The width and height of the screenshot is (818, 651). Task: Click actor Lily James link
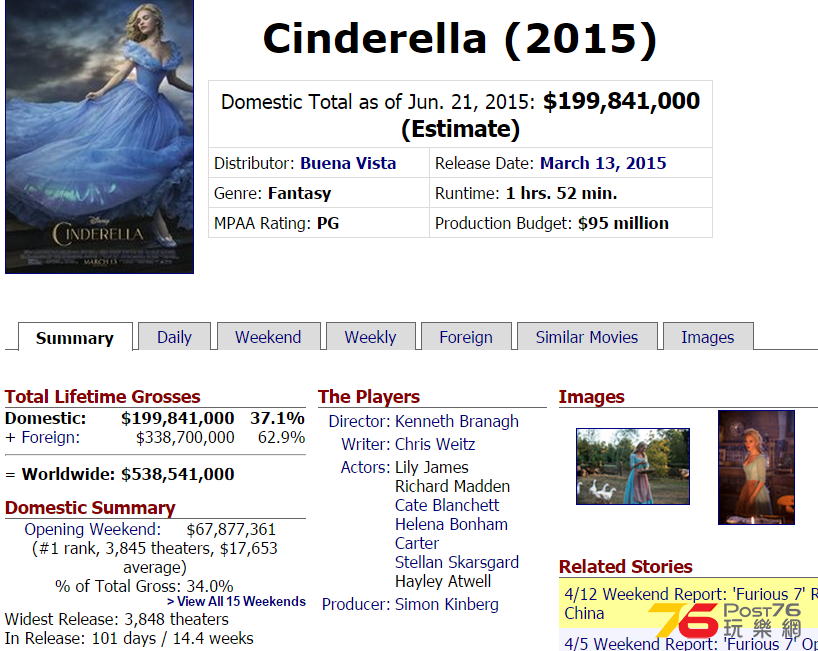click(432, 467)
